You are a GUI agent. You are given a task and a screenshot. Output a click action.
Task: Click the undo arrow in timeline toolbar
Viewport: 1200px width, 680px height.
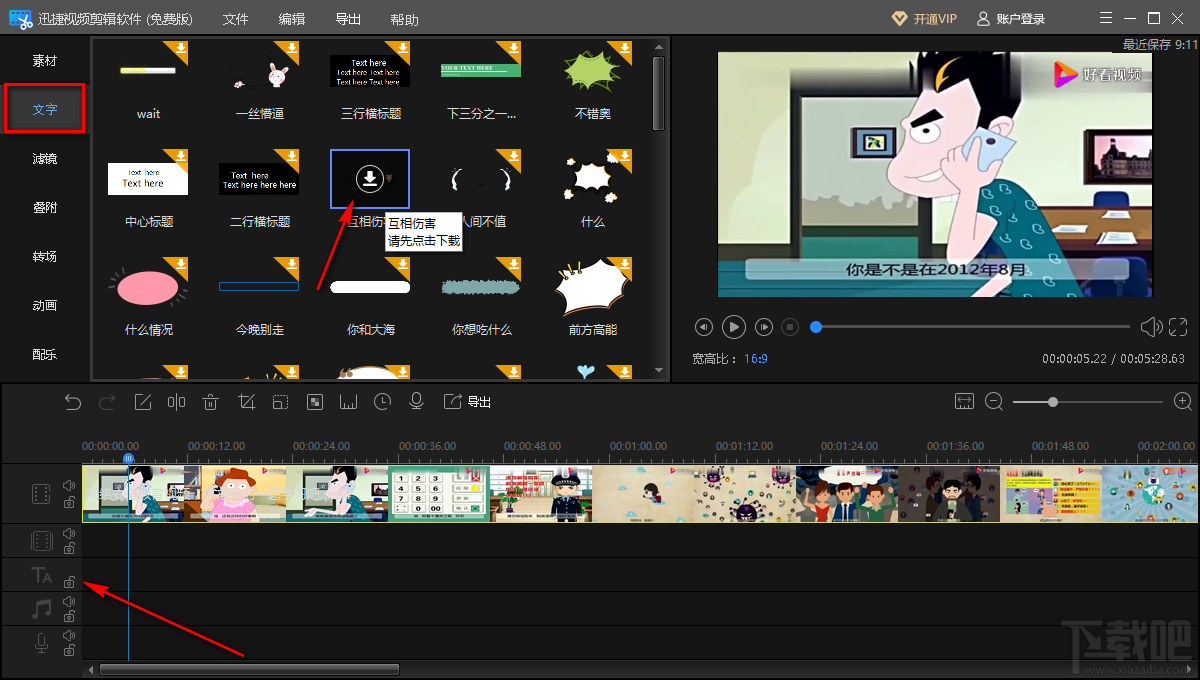pyautogui.click(x=73, y=402)
